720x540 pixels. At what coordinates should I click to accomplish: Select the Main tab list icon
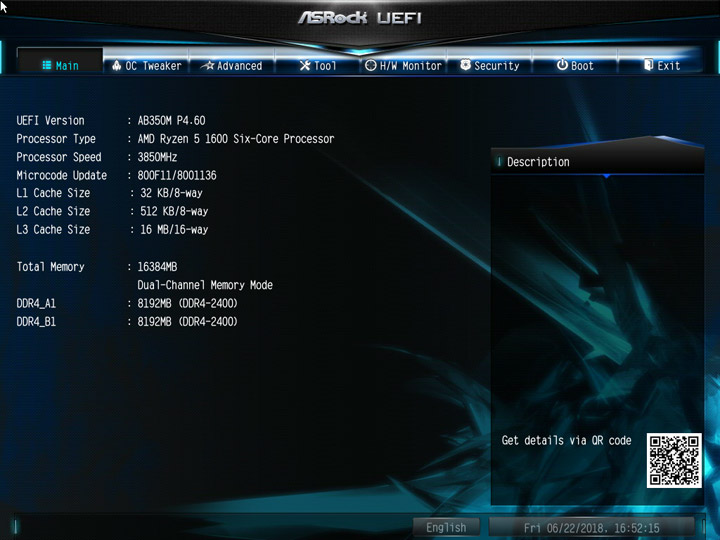click(x=46, y=65)
